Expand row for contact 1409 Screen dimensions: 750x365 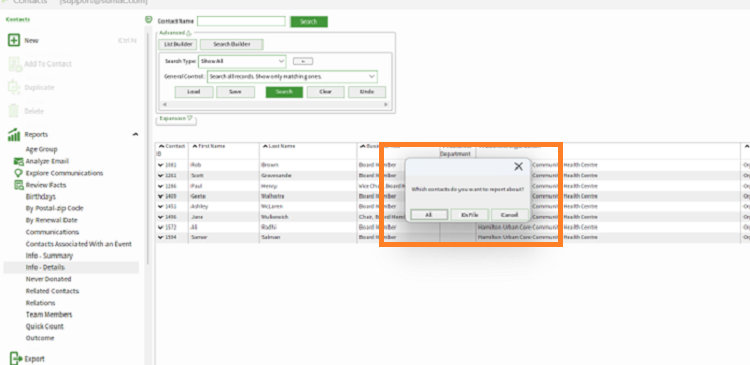160,196
